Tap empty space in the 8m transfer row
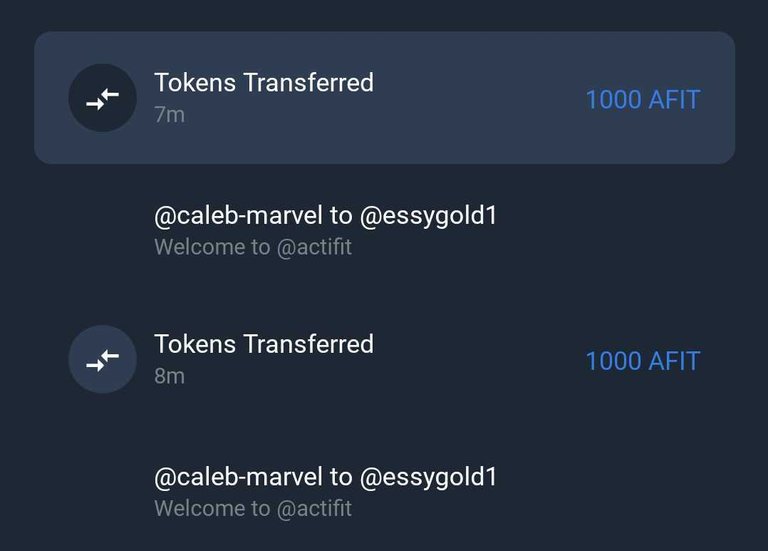Screen dimensions: 768x551 tap(480, 360)
